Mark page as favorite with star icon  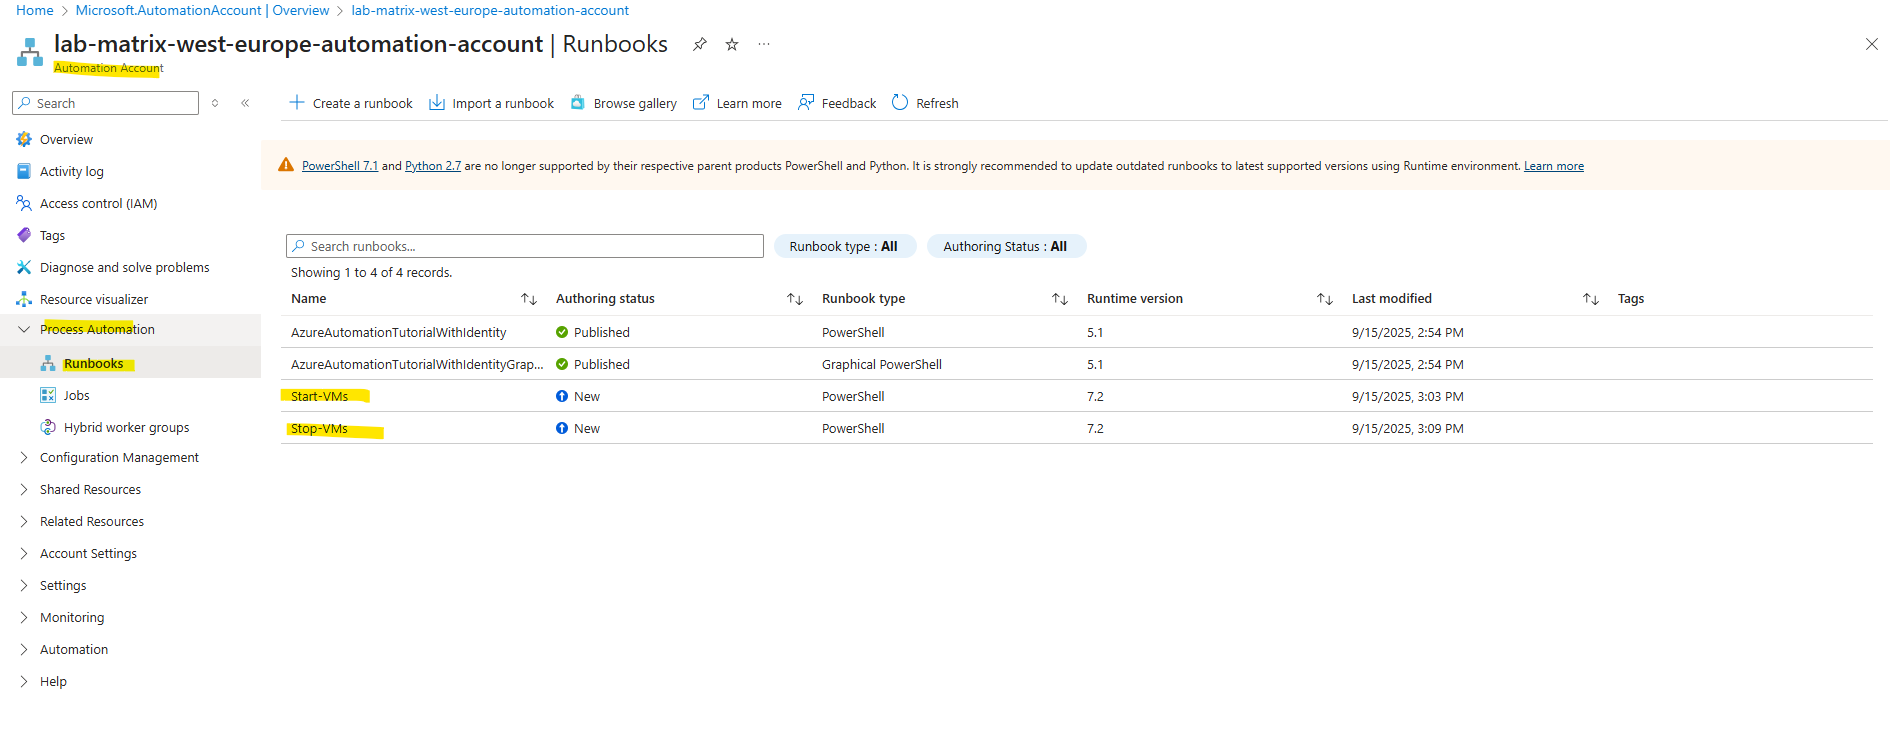coord(732,44)
